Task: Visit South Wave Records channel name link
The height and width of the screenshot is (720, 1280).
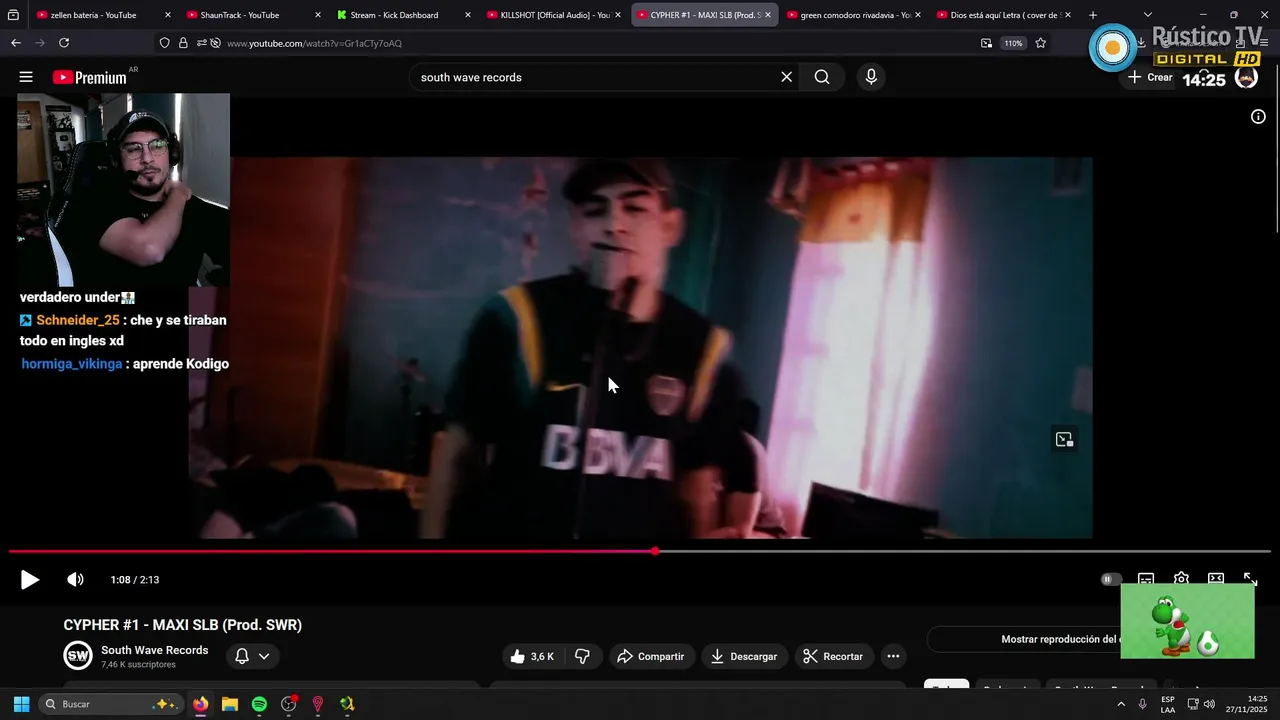Action: point(155,650)
